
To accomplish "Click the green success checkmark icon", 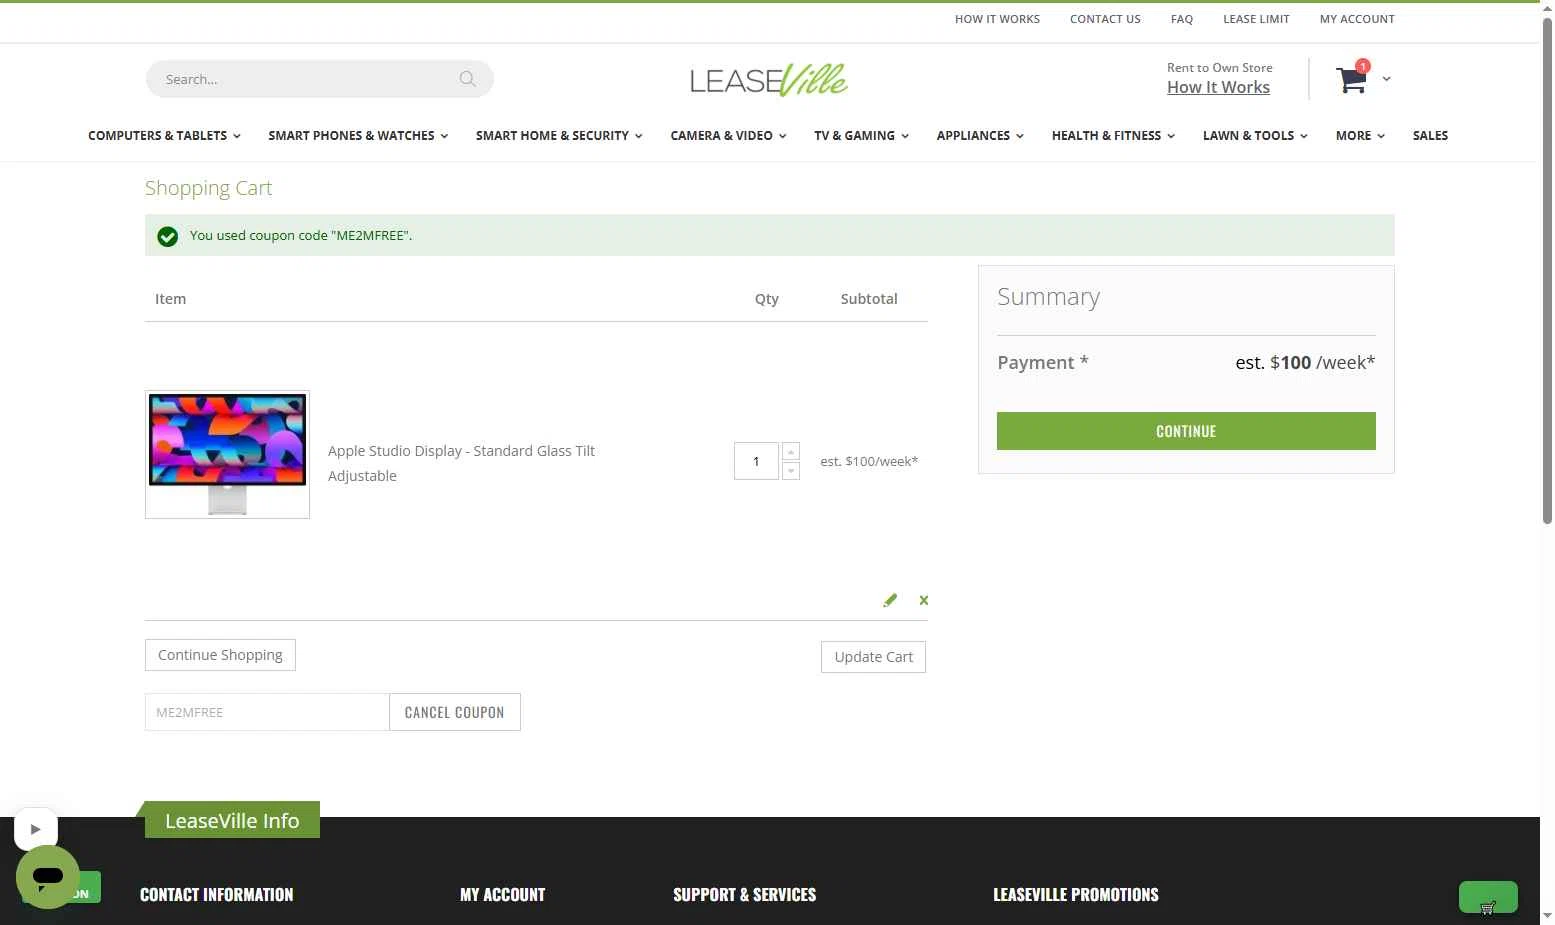I will [168, 236].
